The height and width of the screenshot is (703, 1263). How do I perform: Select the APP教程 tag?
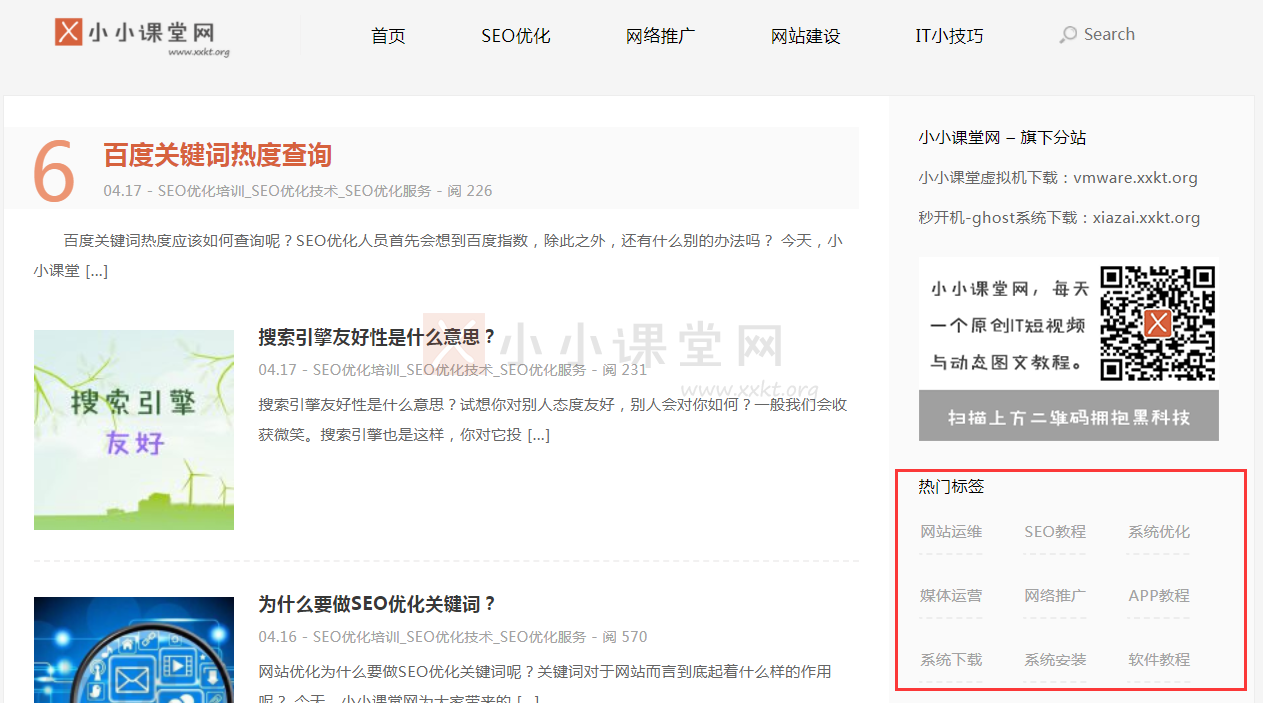[1159, 596]
